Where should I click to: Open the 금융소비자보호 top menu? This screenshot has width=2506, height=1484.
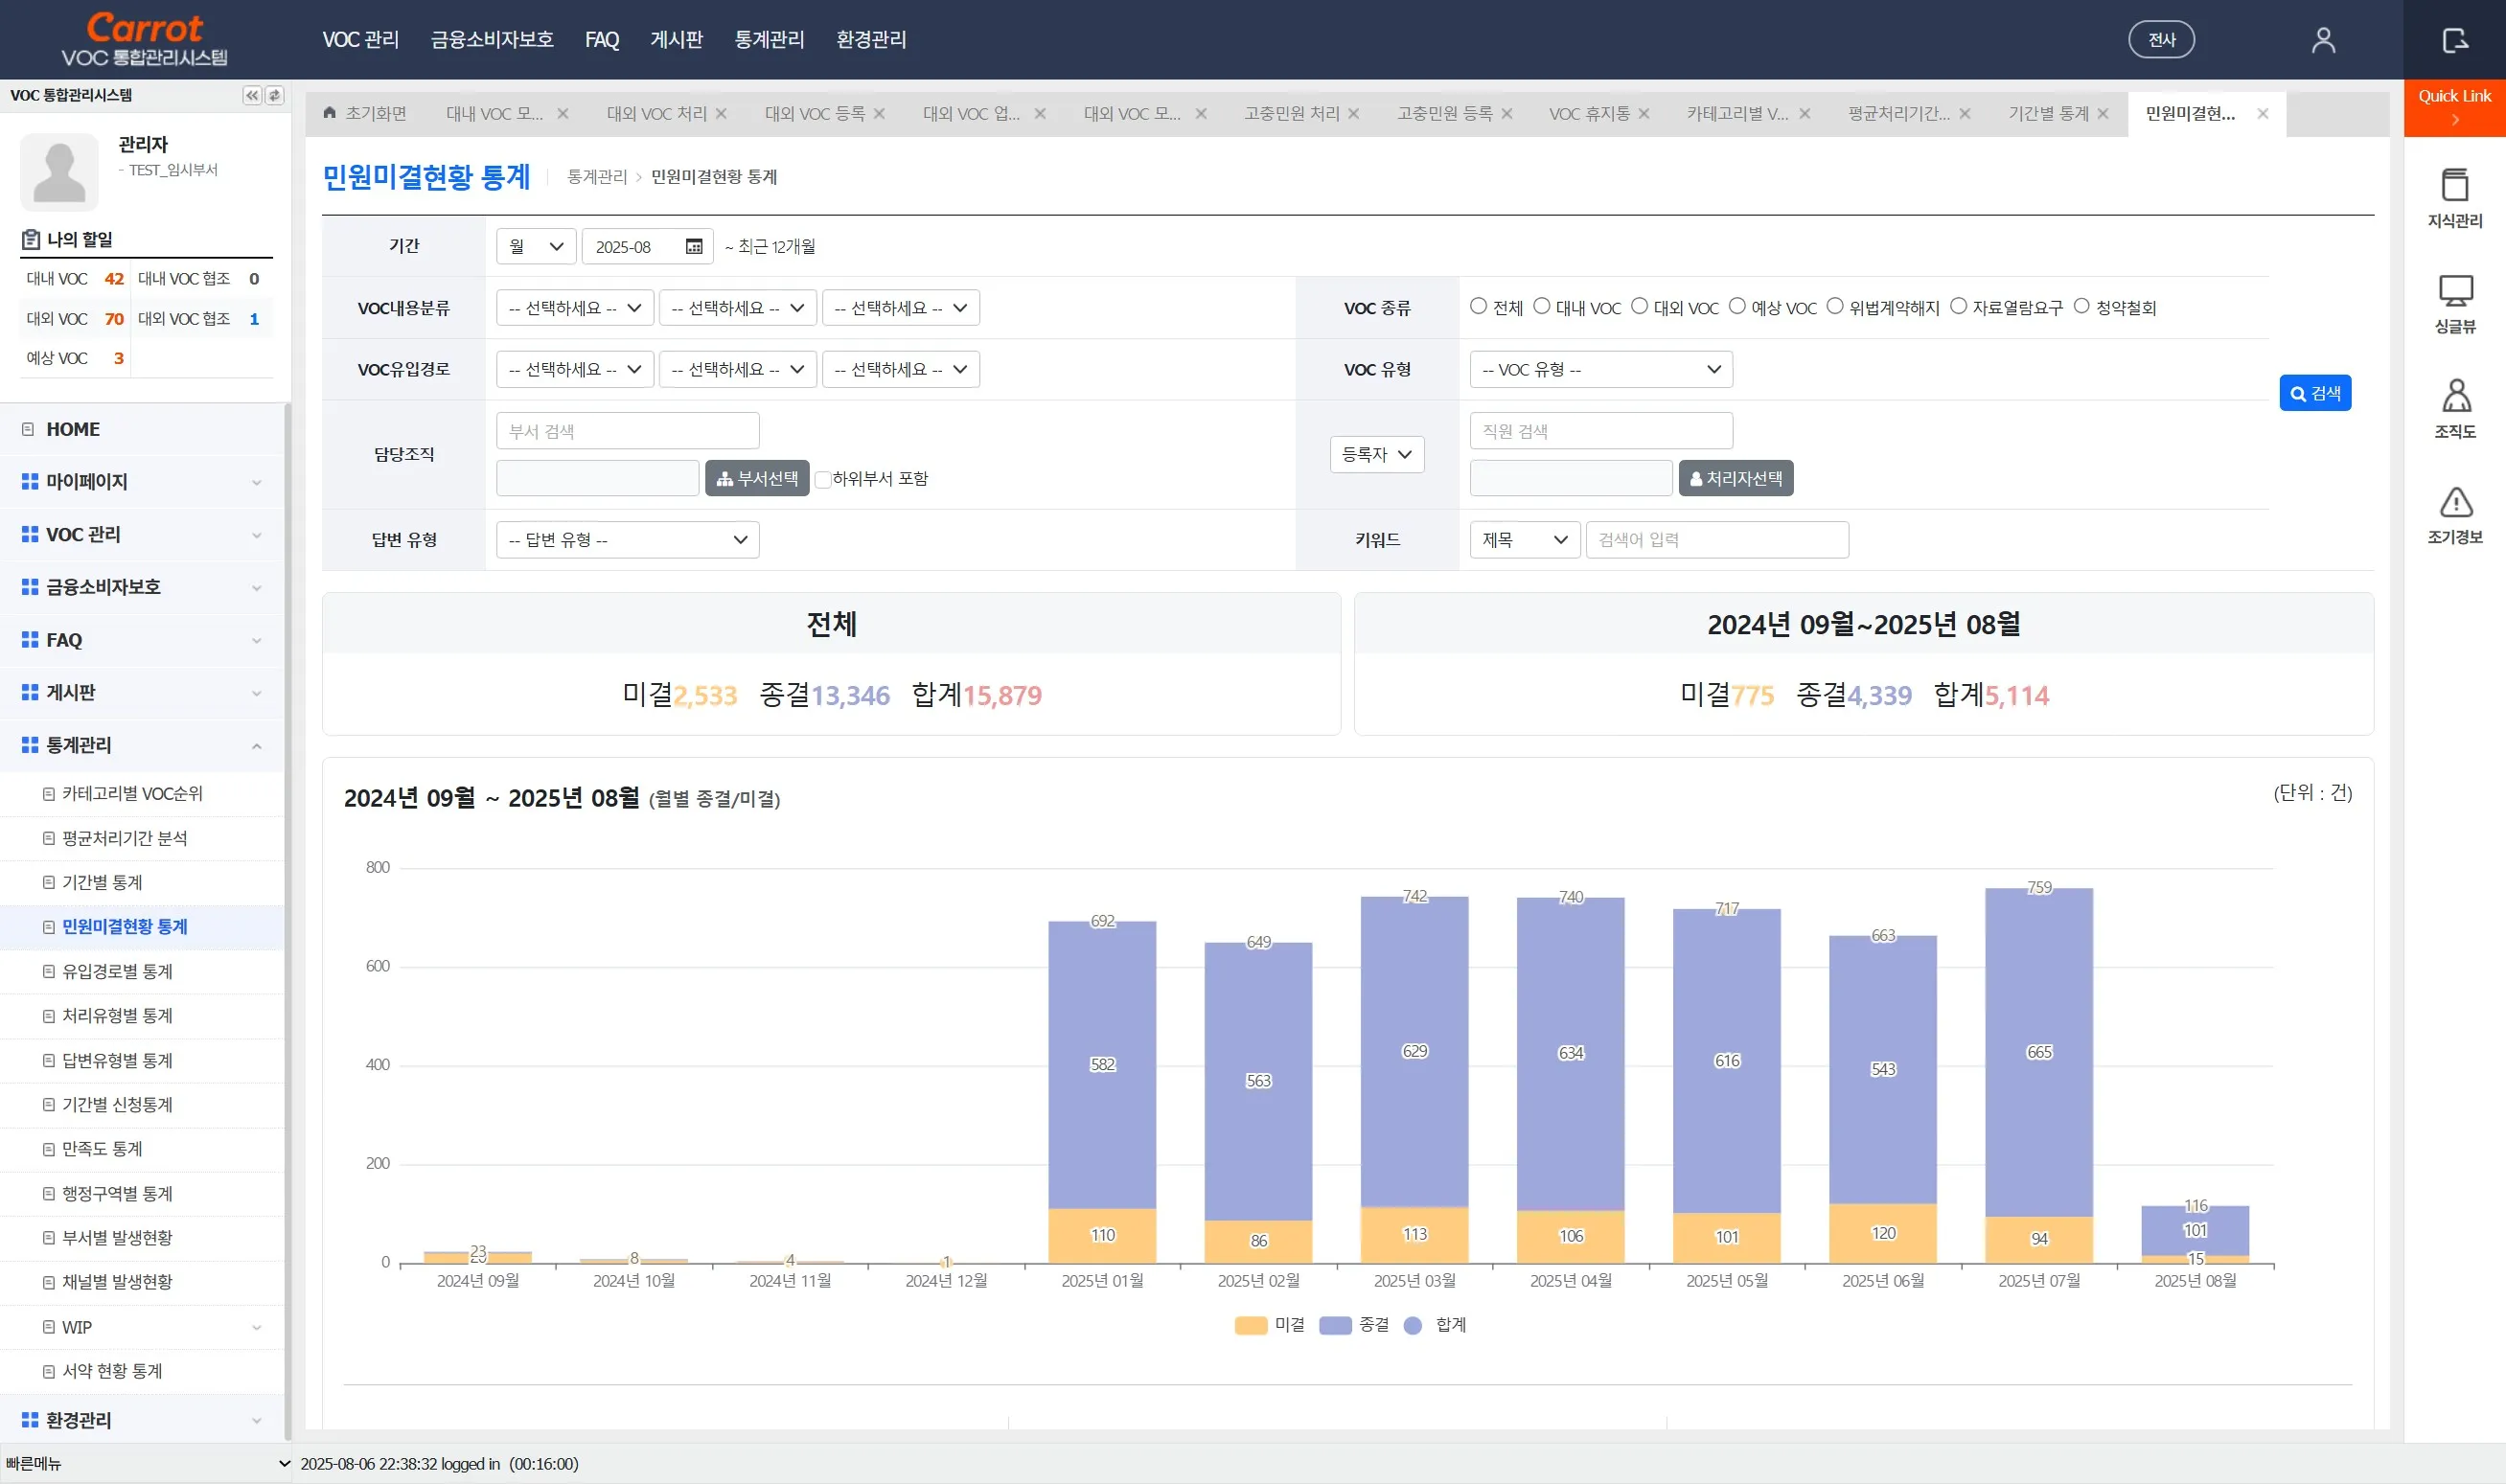tap(492, 40)
